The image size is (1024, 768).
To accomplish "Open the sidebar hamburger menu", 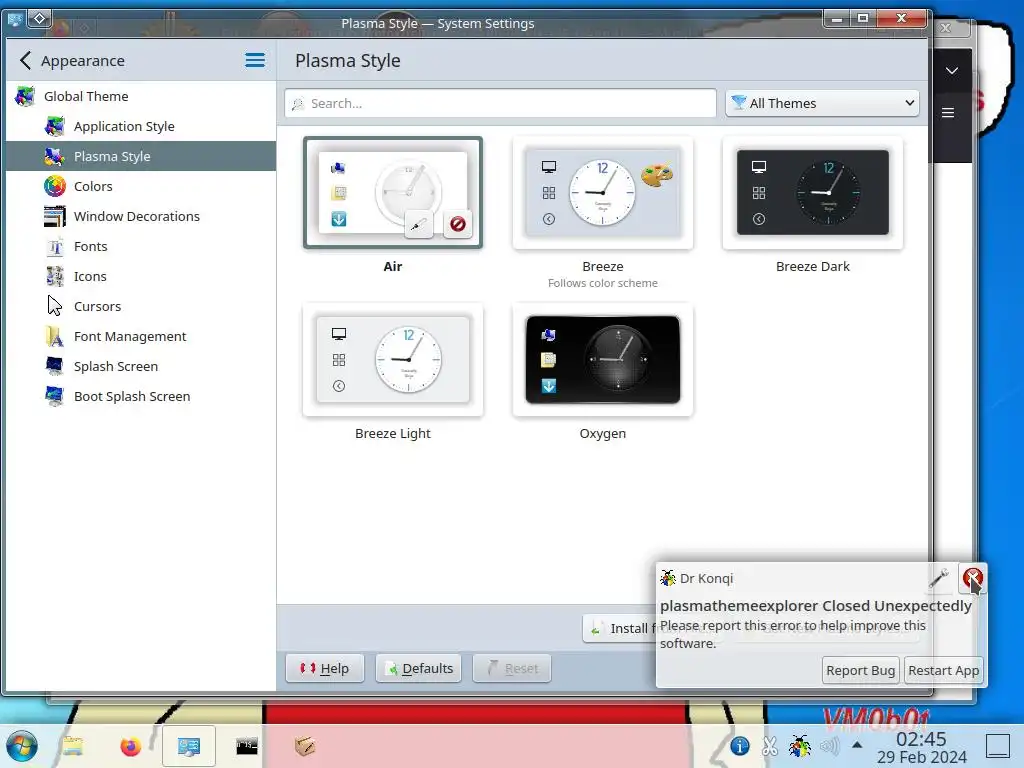I will tap(255, 61).
